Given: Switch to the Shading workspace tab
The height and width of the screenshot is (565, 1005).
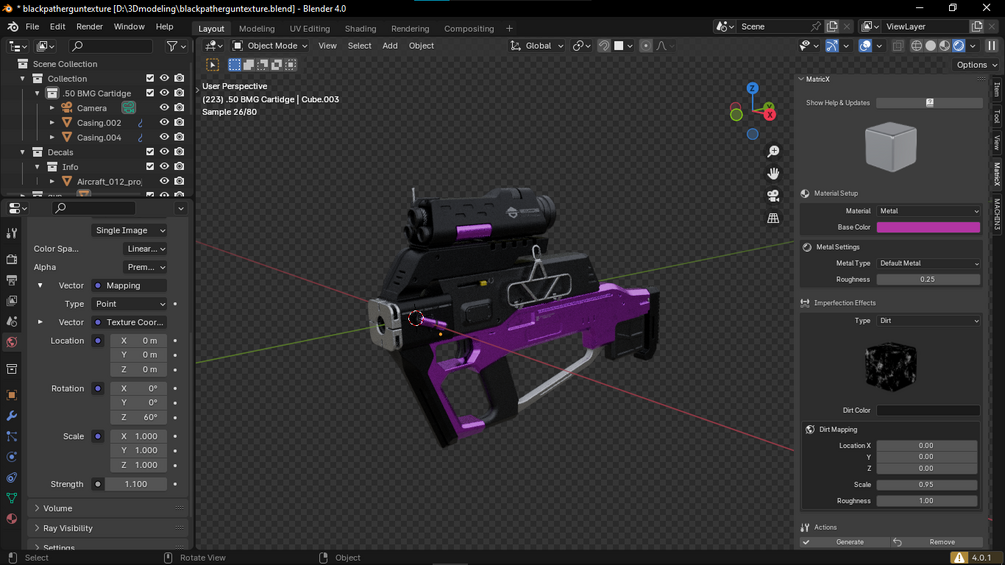Looking at the screenshot, I should click(x=360, y=29).
